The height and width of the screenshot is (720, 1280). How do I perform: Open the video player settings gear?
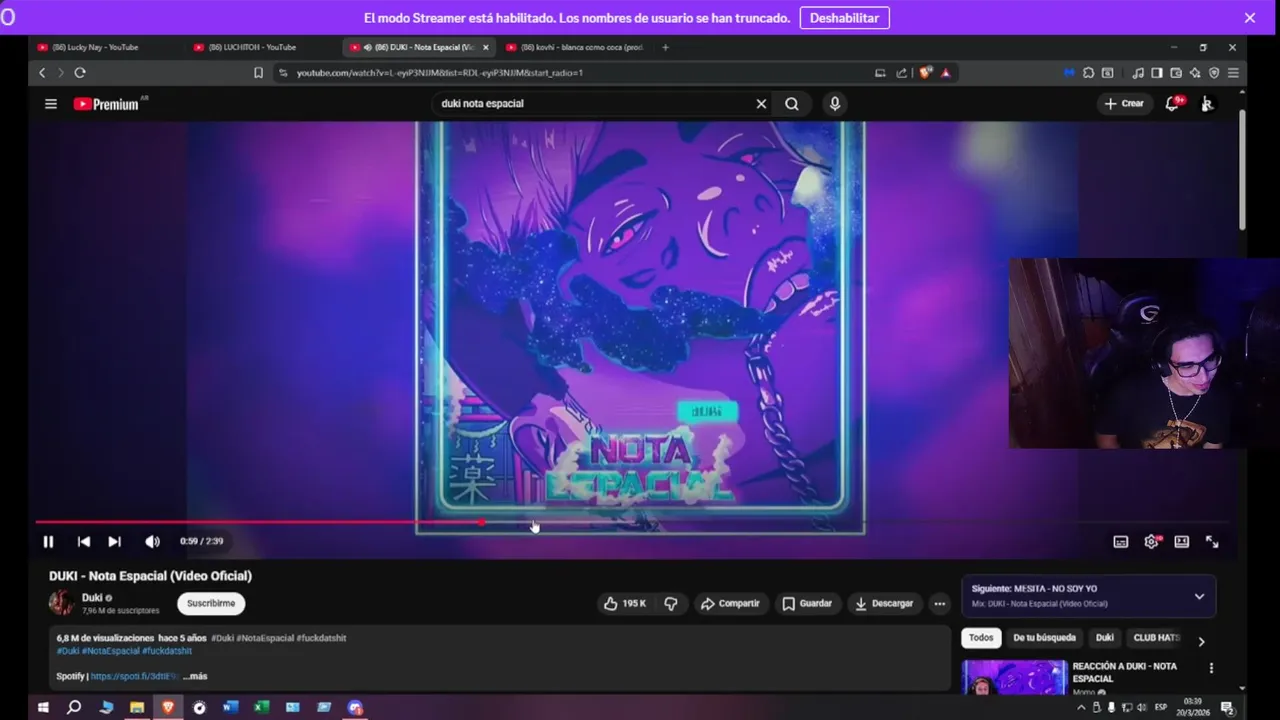1151,541
